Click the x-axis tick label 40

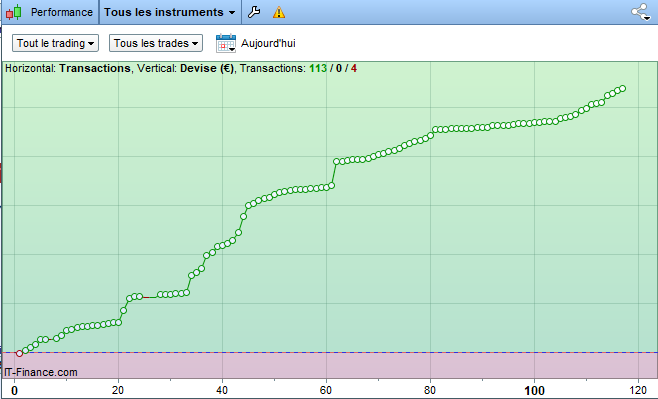click(222, 391)
